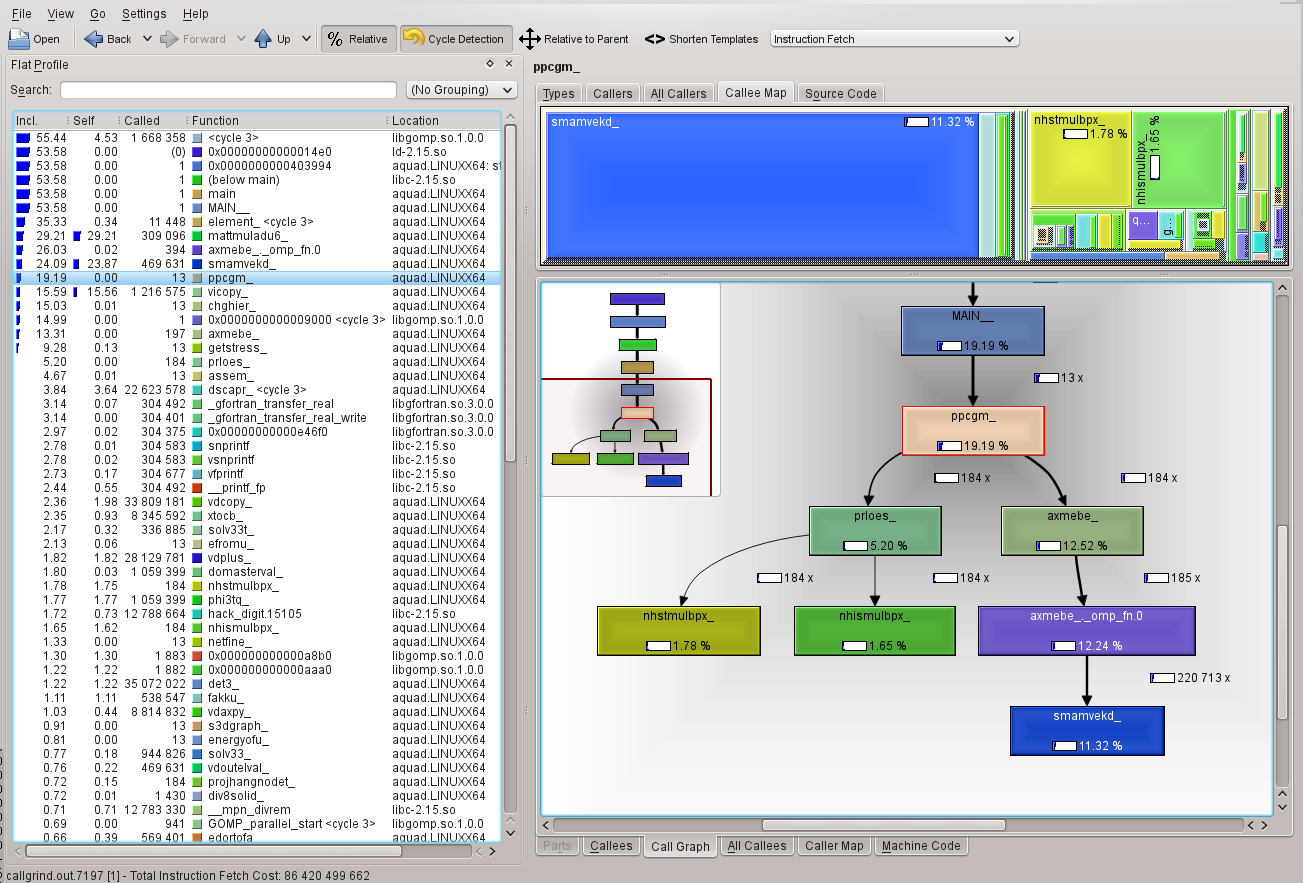This screenshot has width=1303, height=883.
Task: Click the Back arrow icon
Action: [94, 39]
